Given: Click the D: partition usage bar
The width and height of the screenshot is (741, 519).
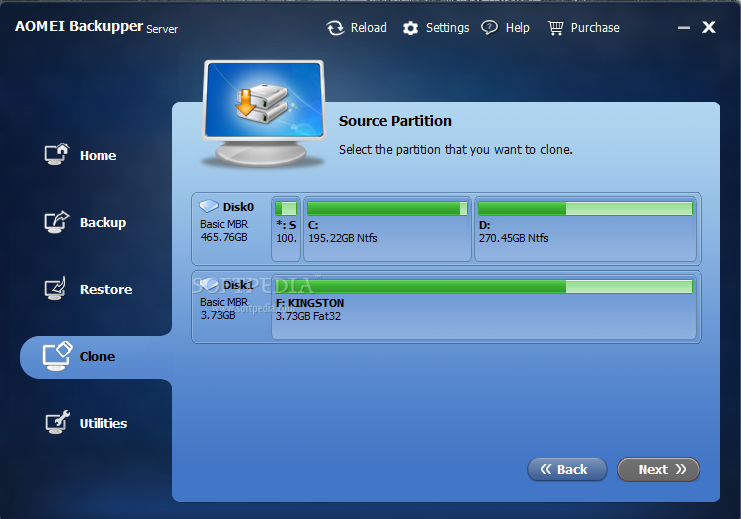Looking at the screenshot, I should [x=585, y=208].
